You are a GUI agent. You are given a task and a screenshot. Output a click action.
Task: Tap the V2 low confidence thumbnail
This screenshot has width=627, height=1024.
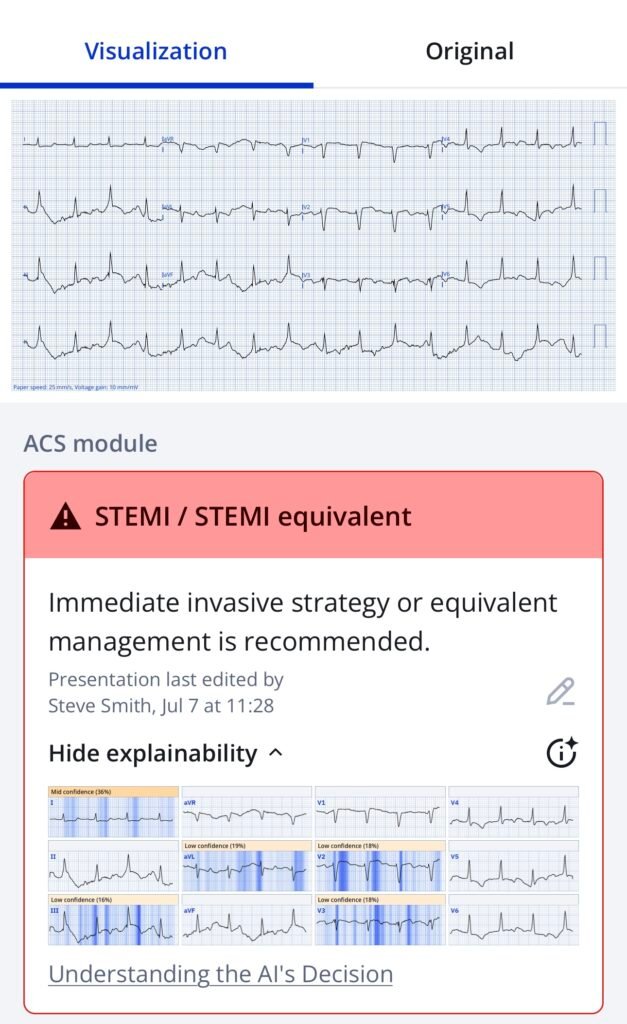(x=379, y=866)
